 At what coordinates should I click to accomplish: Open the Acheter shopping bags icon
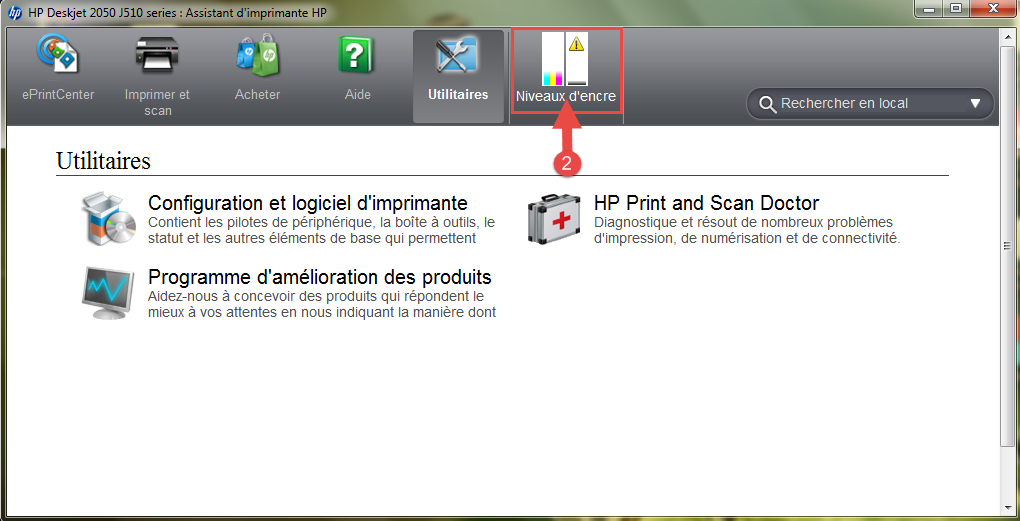click(257, 53)
